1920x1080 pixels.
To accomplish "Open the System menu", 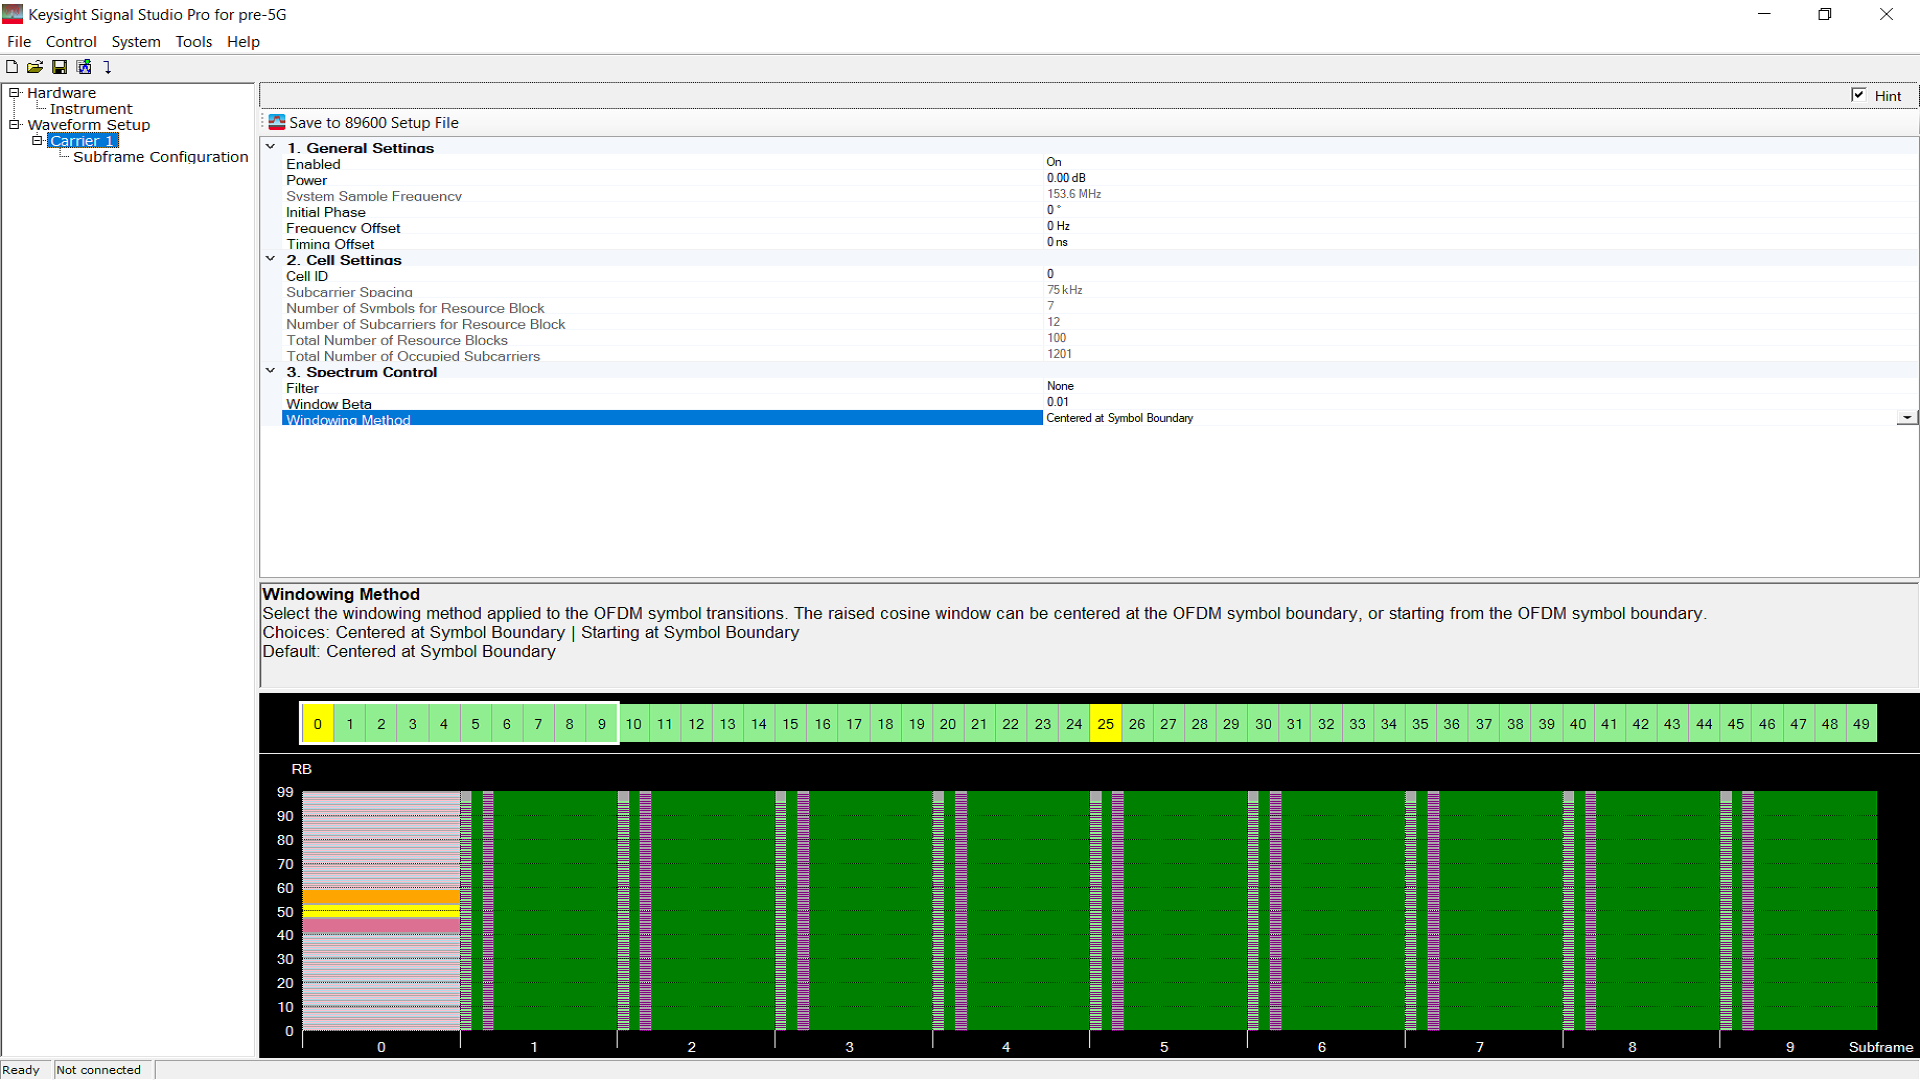I will click(135, 41).
